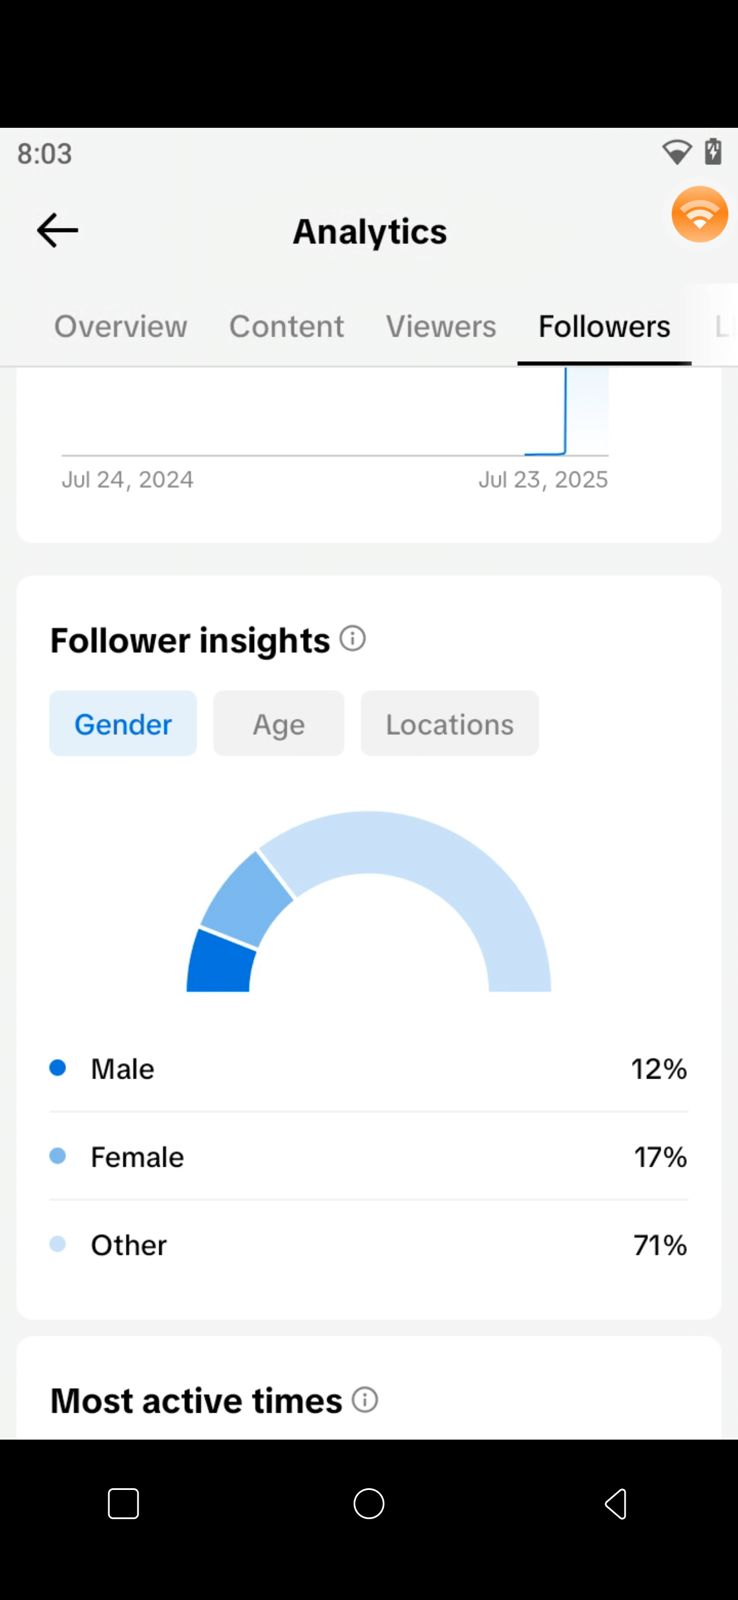Tap the battery status bar icon

(713, 152)
